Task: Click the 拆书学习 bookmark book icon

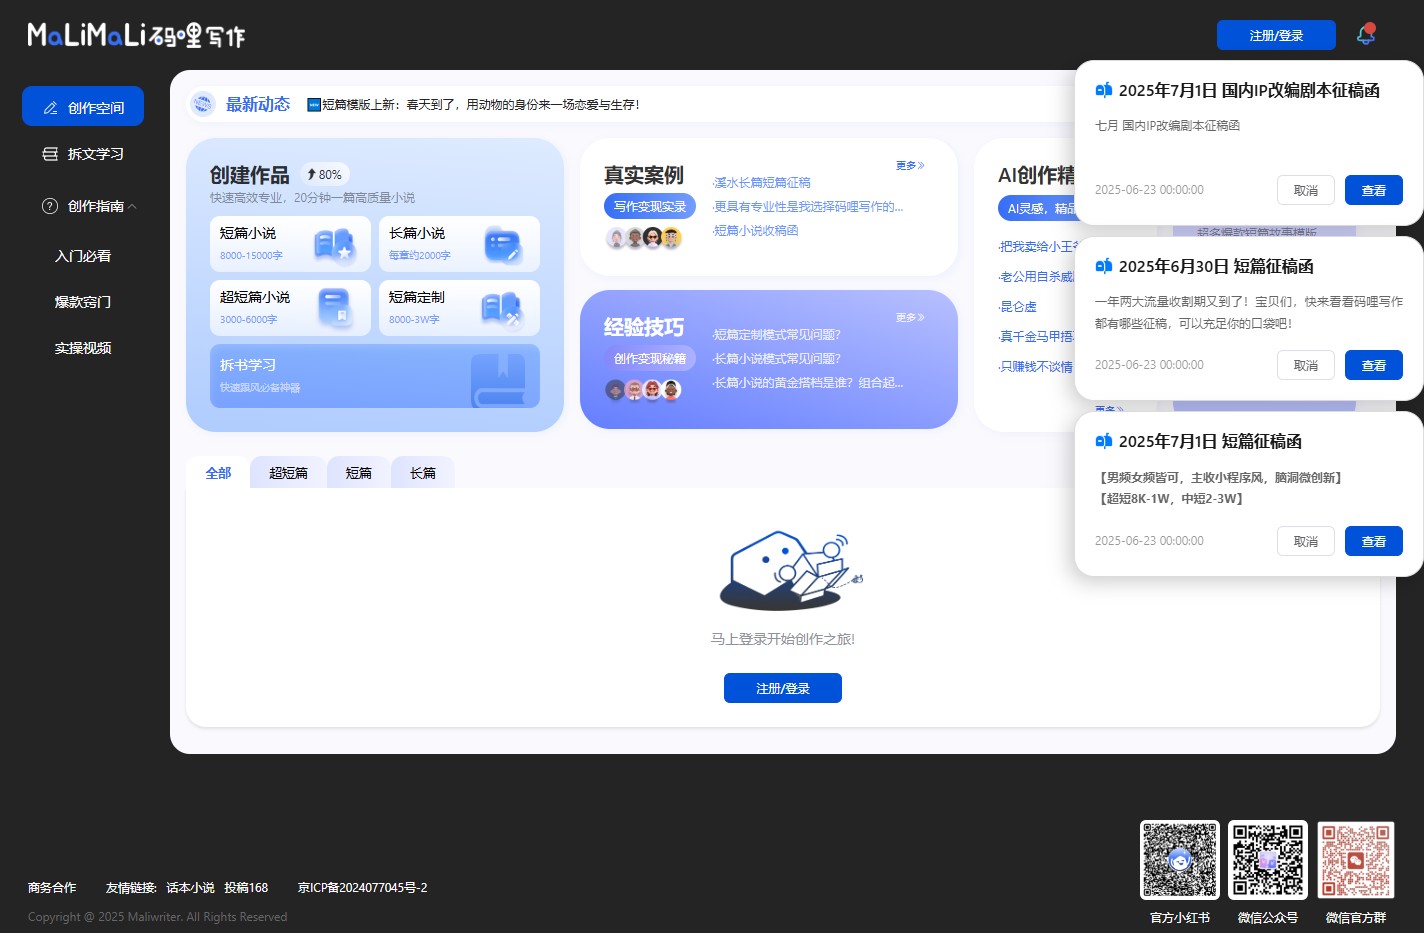Action: click(x=499, y=379)
